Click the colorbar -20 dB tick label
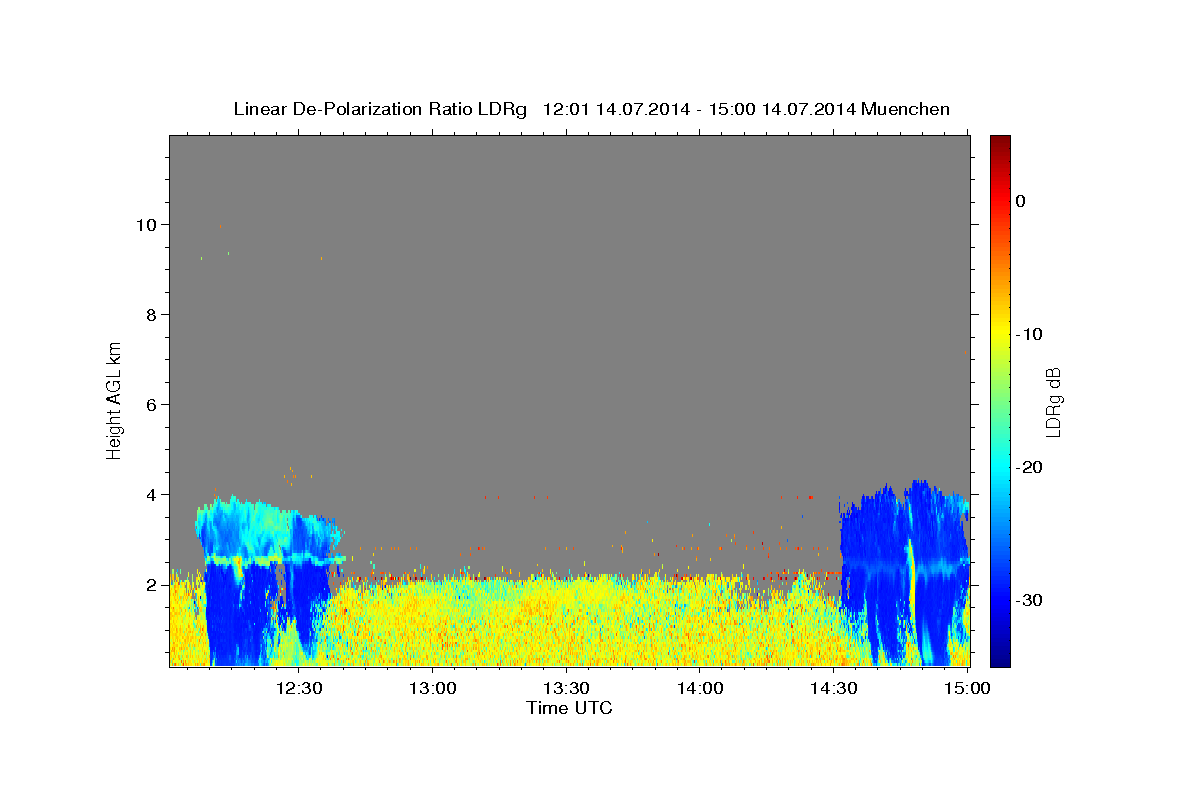This screenshot has height=800, width=1200. click(x=1030, y=467)
